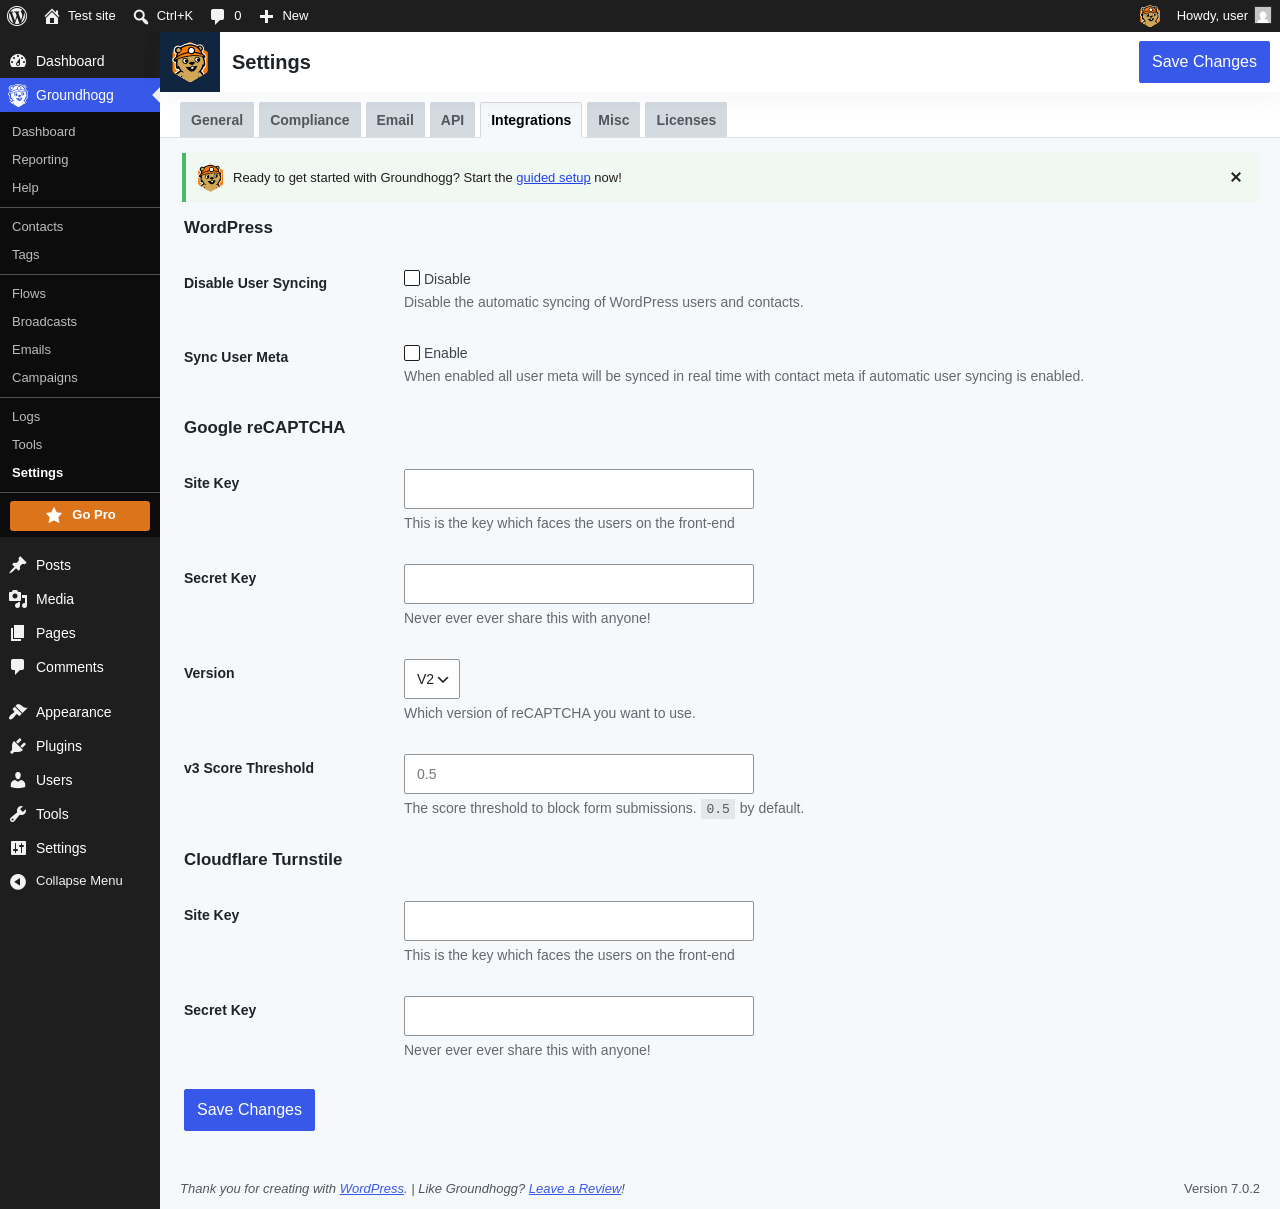Click the WordPress logo in admin bar
Image resolution: width=1280 pixels, height=1209 pixels.
click(x=17, y=16)
